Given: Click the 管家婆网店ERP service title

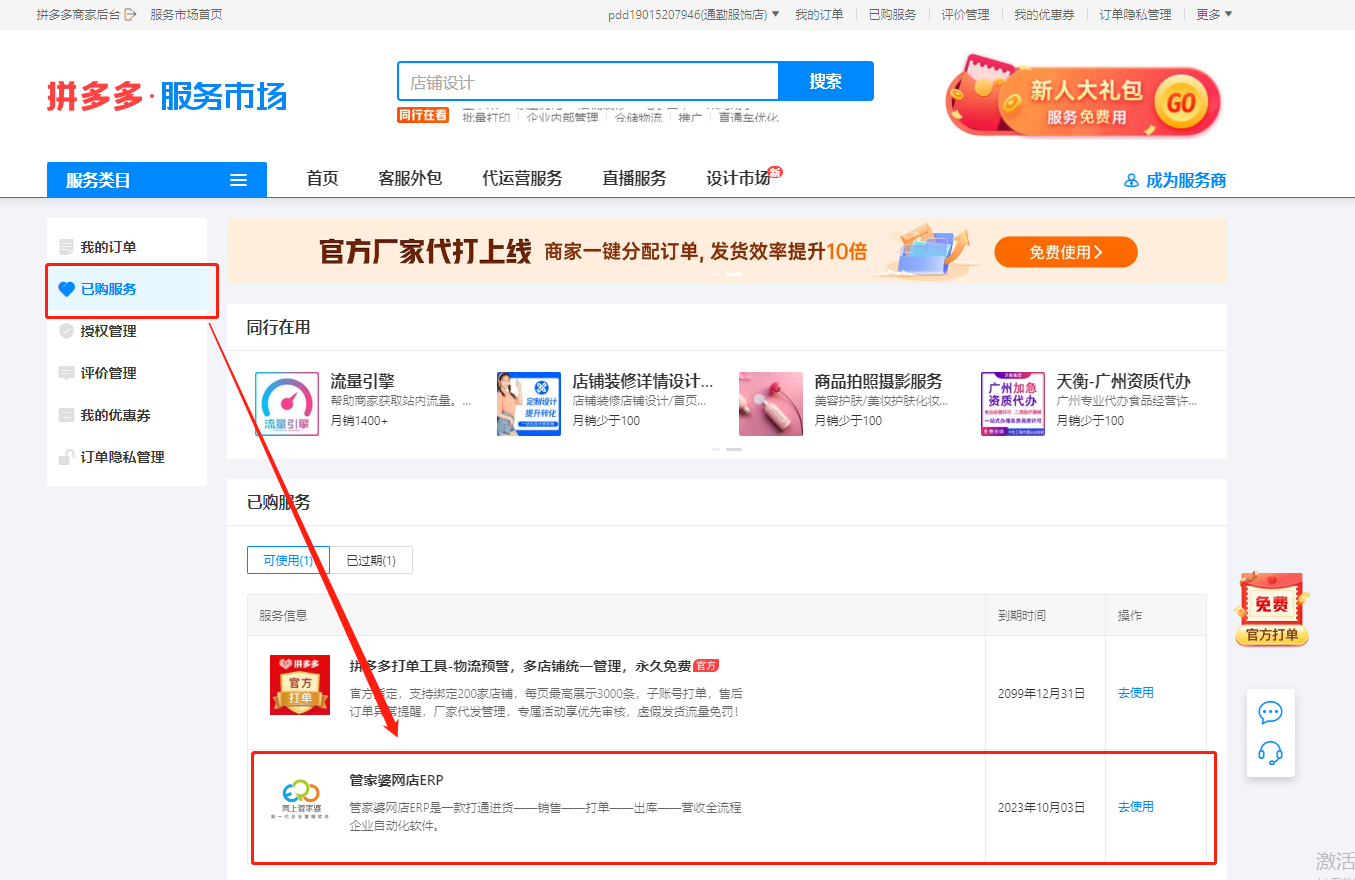Looking at the screenshot, I should (x=396, y=780).
